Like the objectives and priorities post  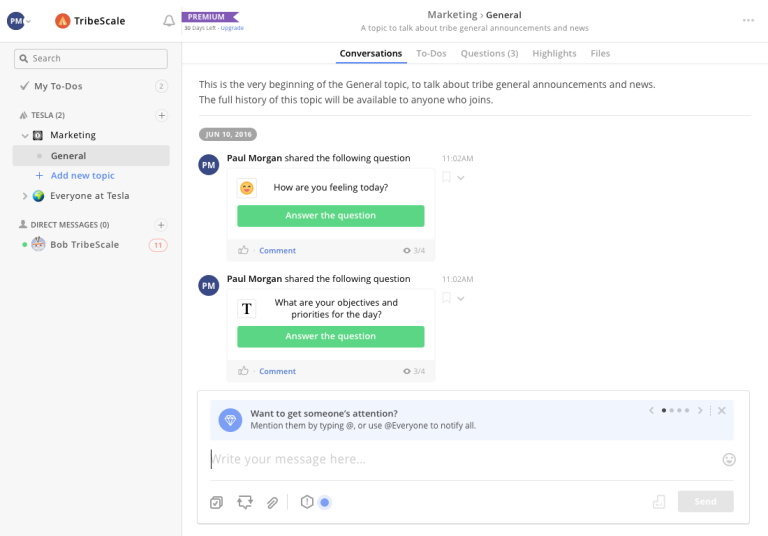(x=243, y=370)
